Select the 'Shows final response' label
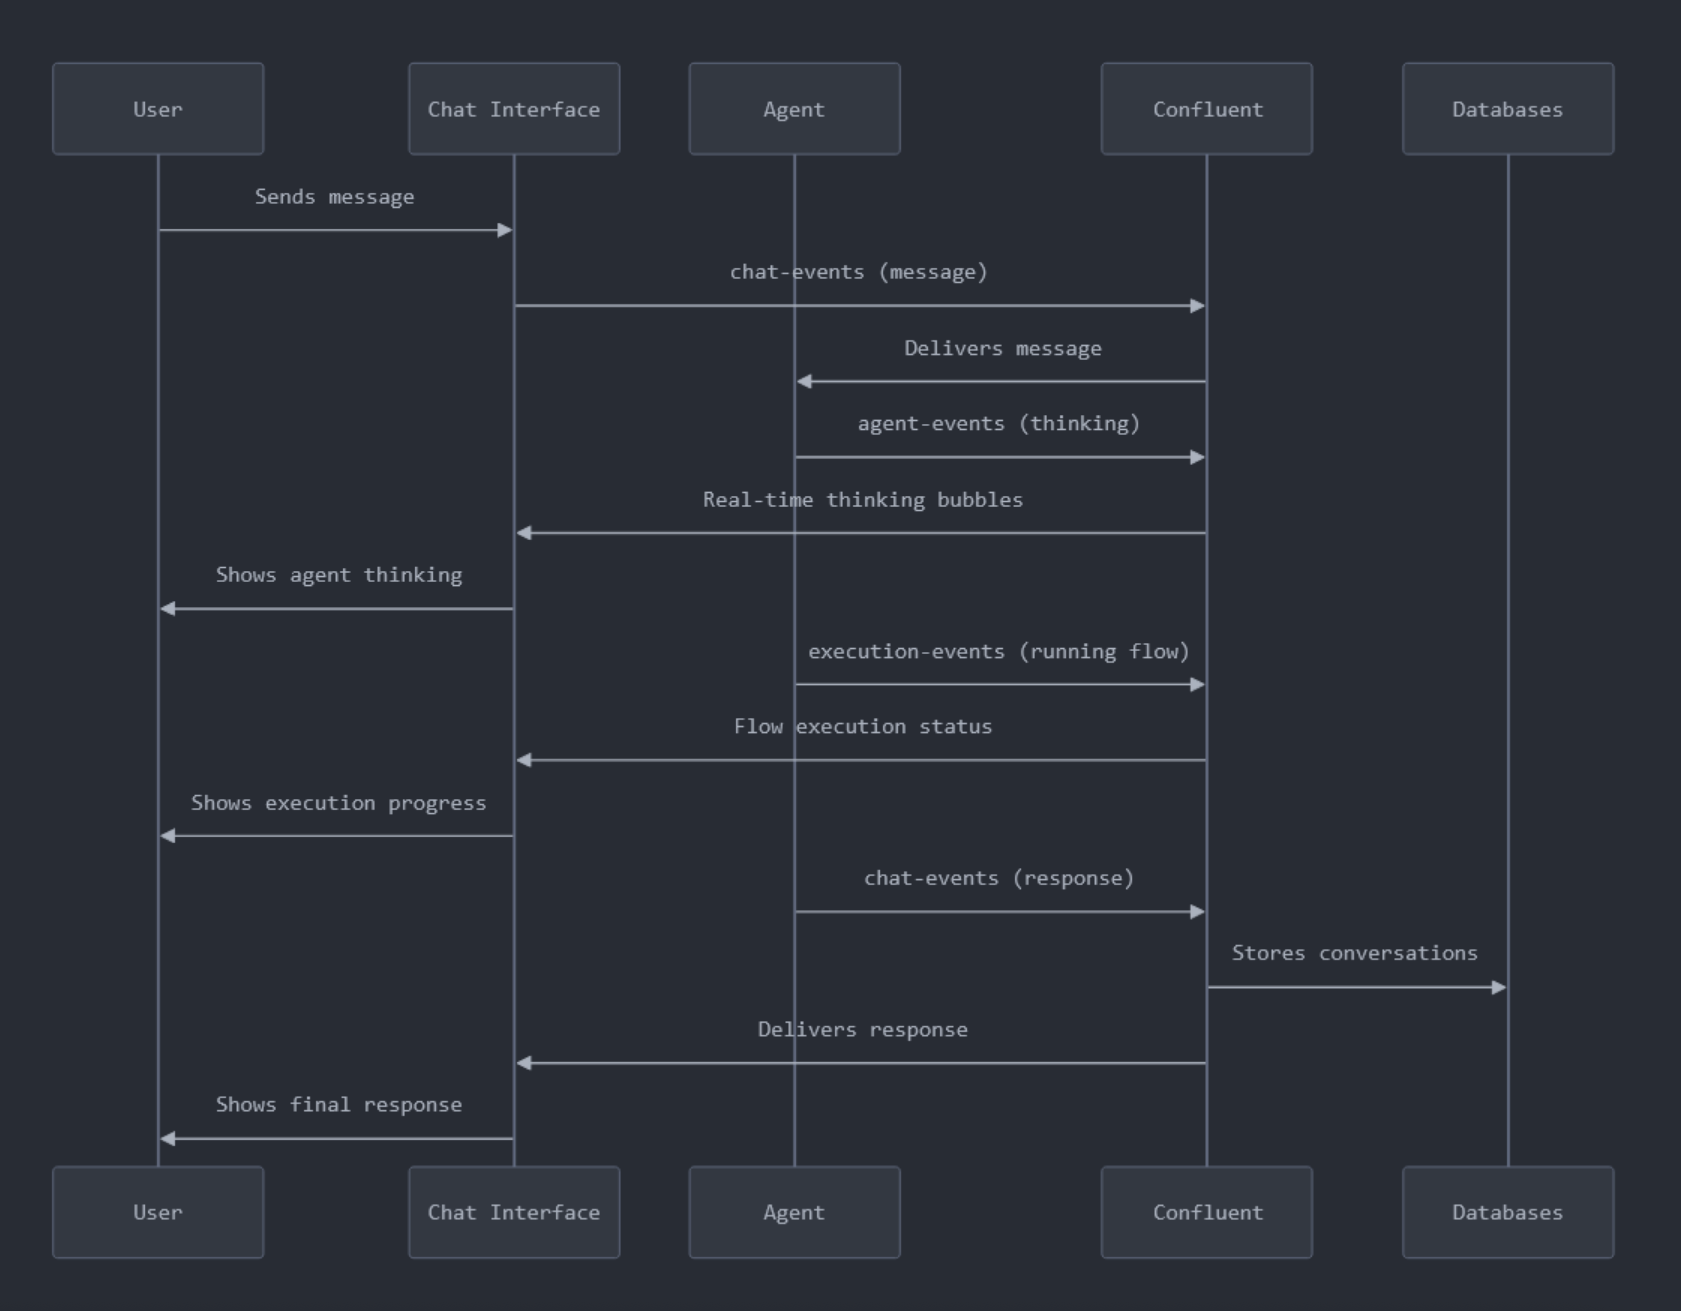The width and height of the screenshot is (1681, 1311). pyautogui.click(x=339, y=1105)
